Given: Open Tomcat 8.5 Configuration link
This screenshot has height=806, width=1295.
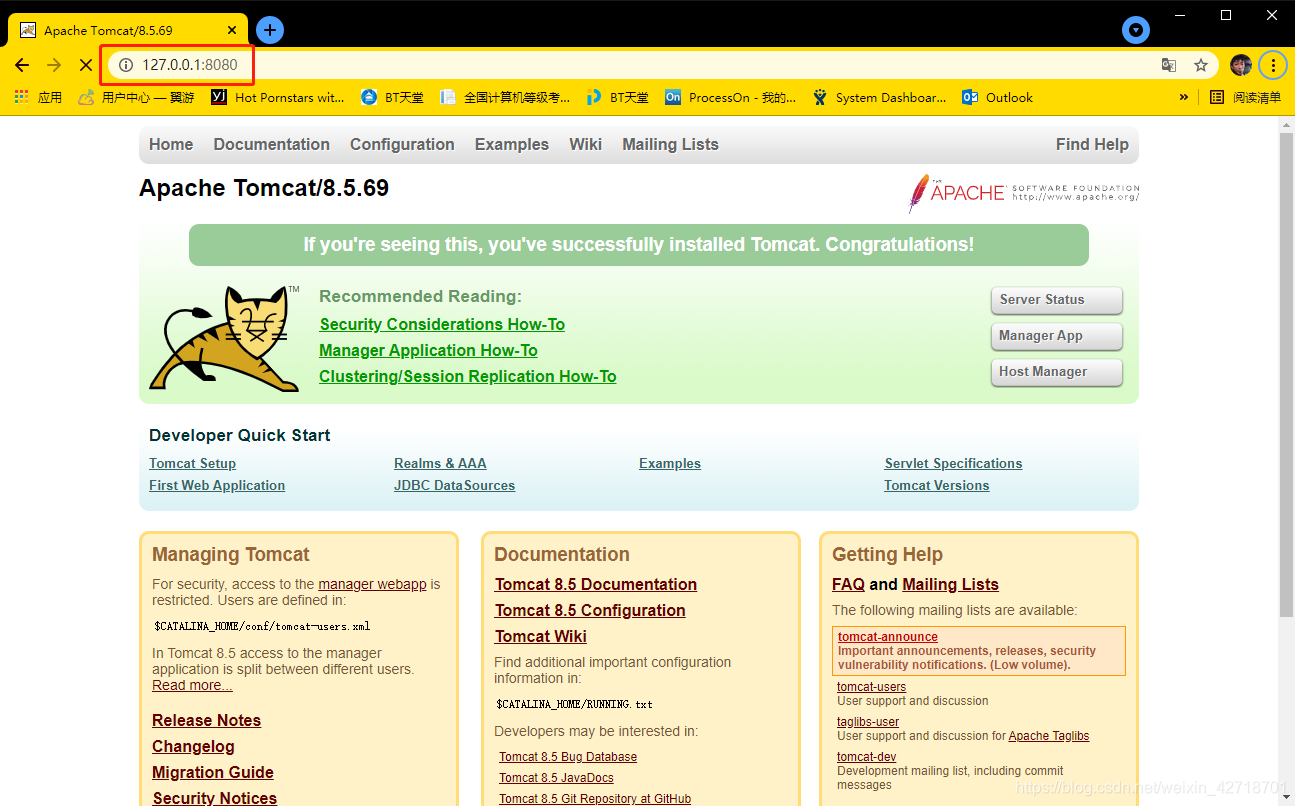Looking at the screenshot, I should [590, 610].
